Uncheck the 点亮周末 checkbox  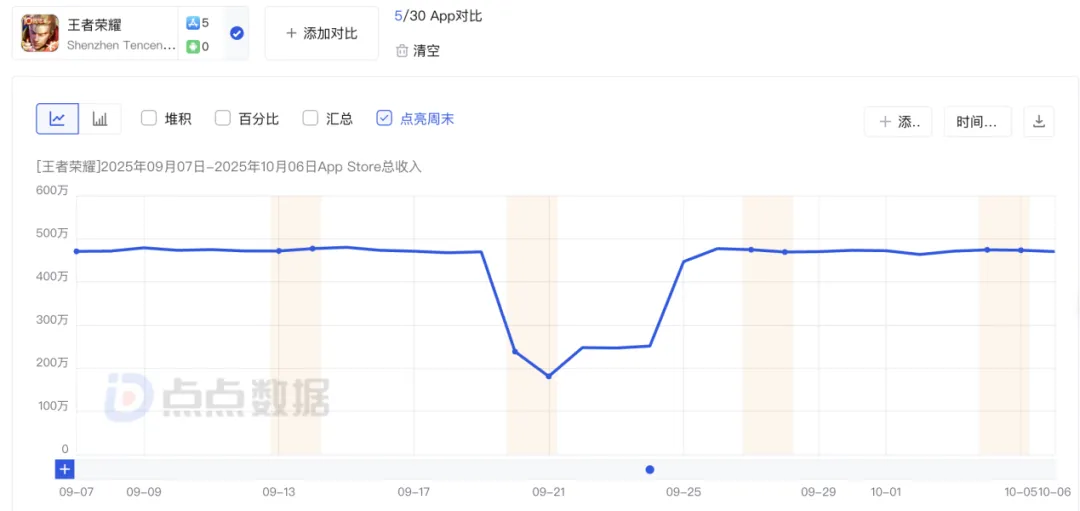click(x=384, y=118)
